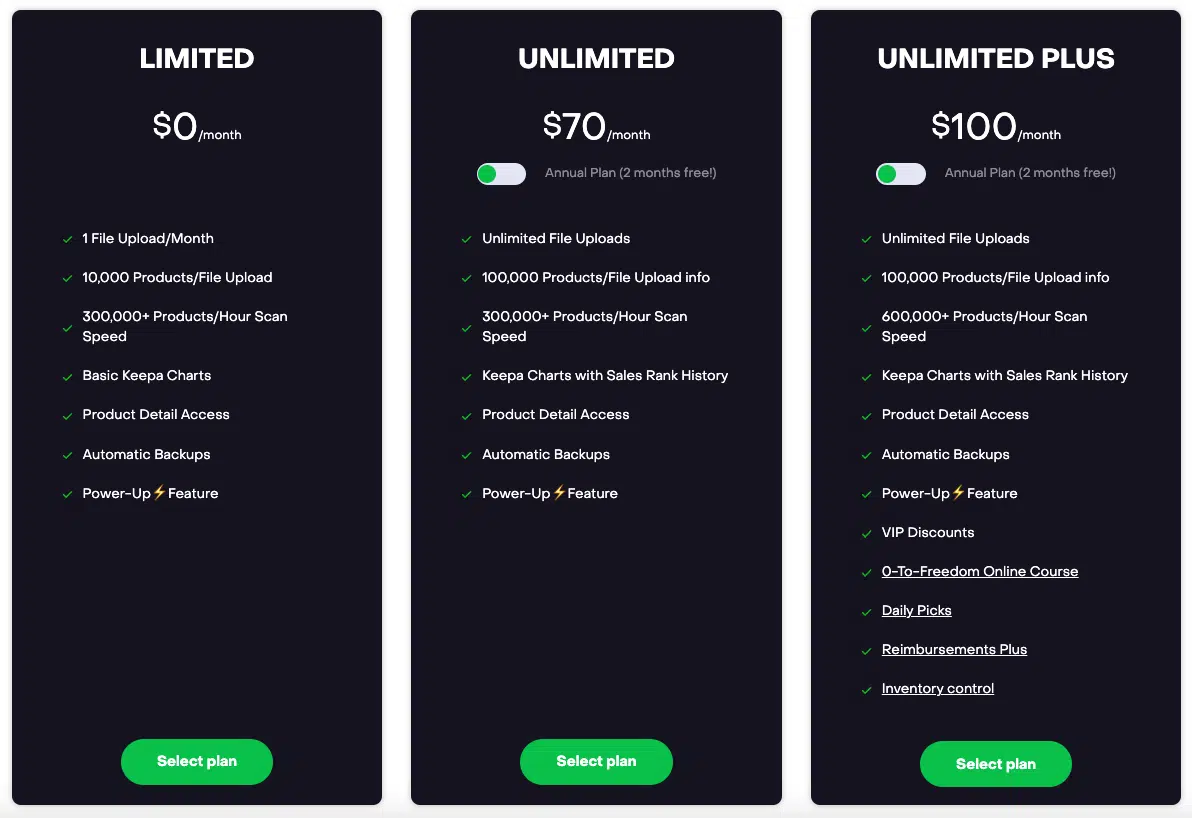1192x818 pixels.
Task: Click checkmark next to Basic Keepa Charts
Action: [67, 377]
